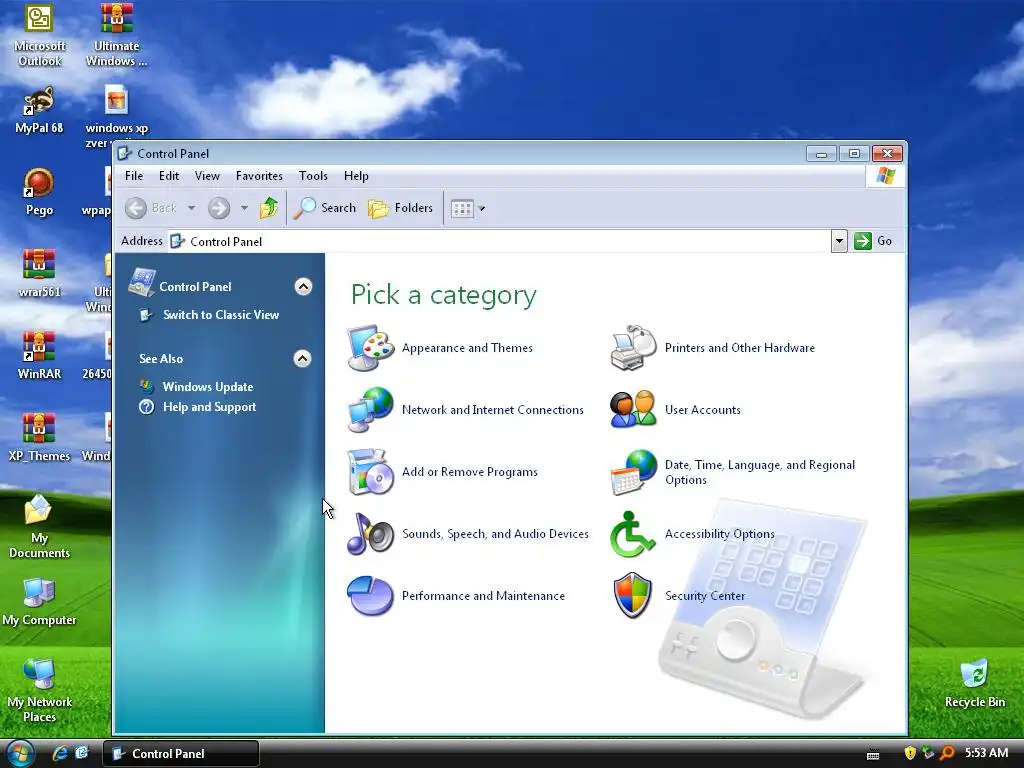The width and height of the screenshot is (1024, 768).
Task: Open the Edit menu
Action: [168, 176]
